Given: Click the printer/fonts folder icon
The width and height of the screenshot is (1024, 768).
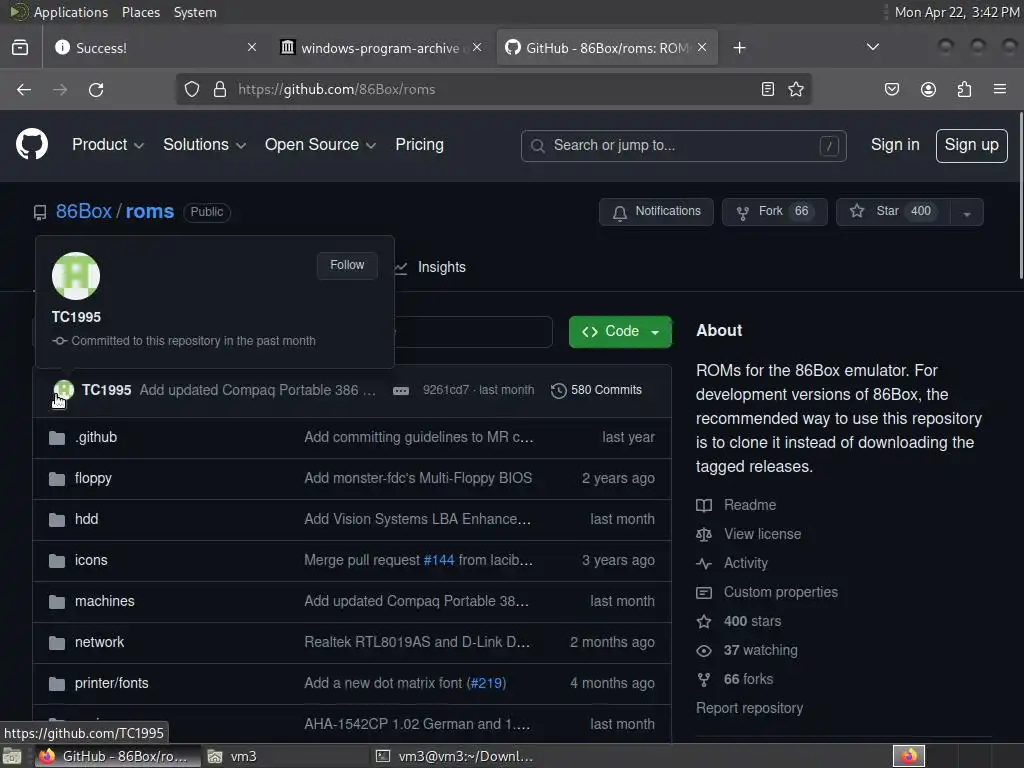Looking at the screenshot, I should (57, 684).
